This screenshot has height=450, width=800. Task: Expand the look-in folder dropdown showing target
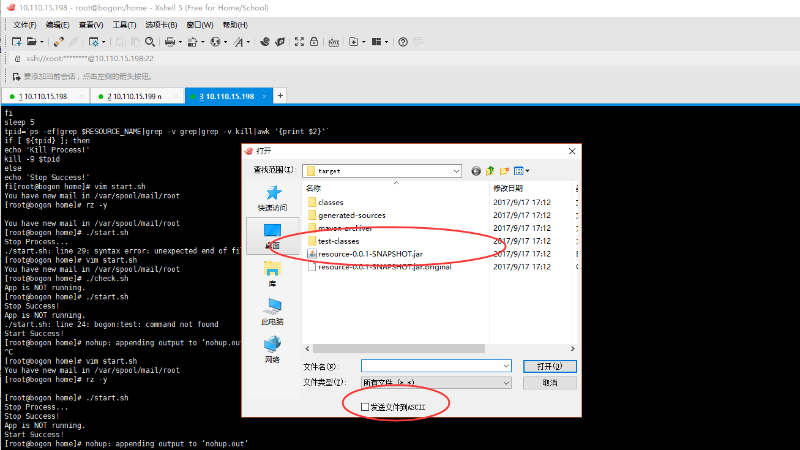pos(454,171)
